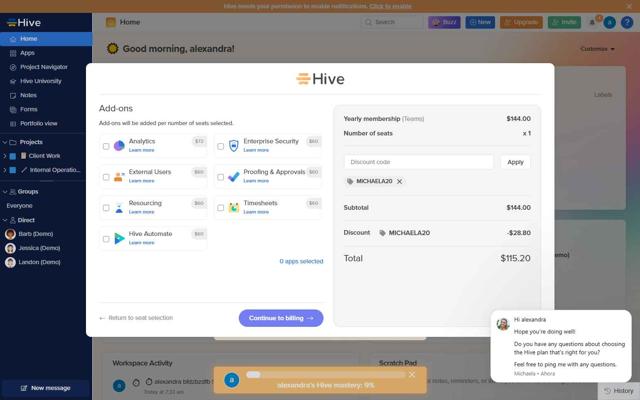This screenshot has height=400, width=640.
Task: Click Continue to billing button
Action: coord(281,318)
